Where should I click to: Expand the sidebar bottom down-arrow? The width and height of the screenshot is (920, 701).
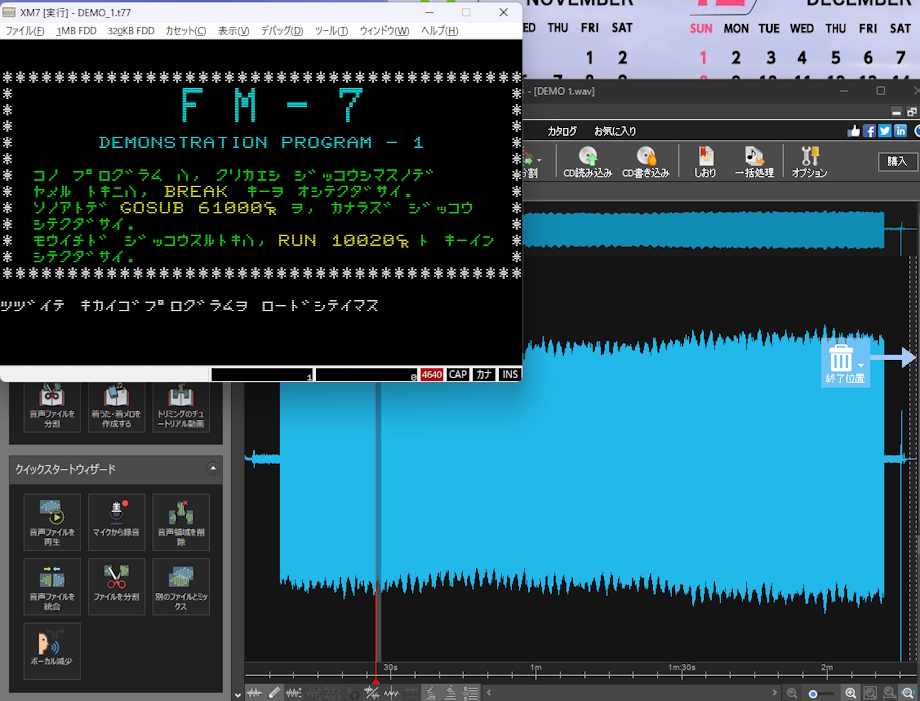click(238, 695)
